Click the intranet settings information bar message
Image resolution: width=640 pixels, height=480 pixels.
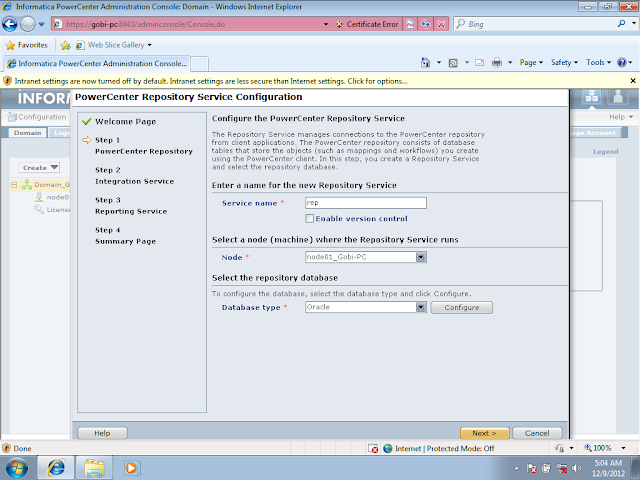211,81
